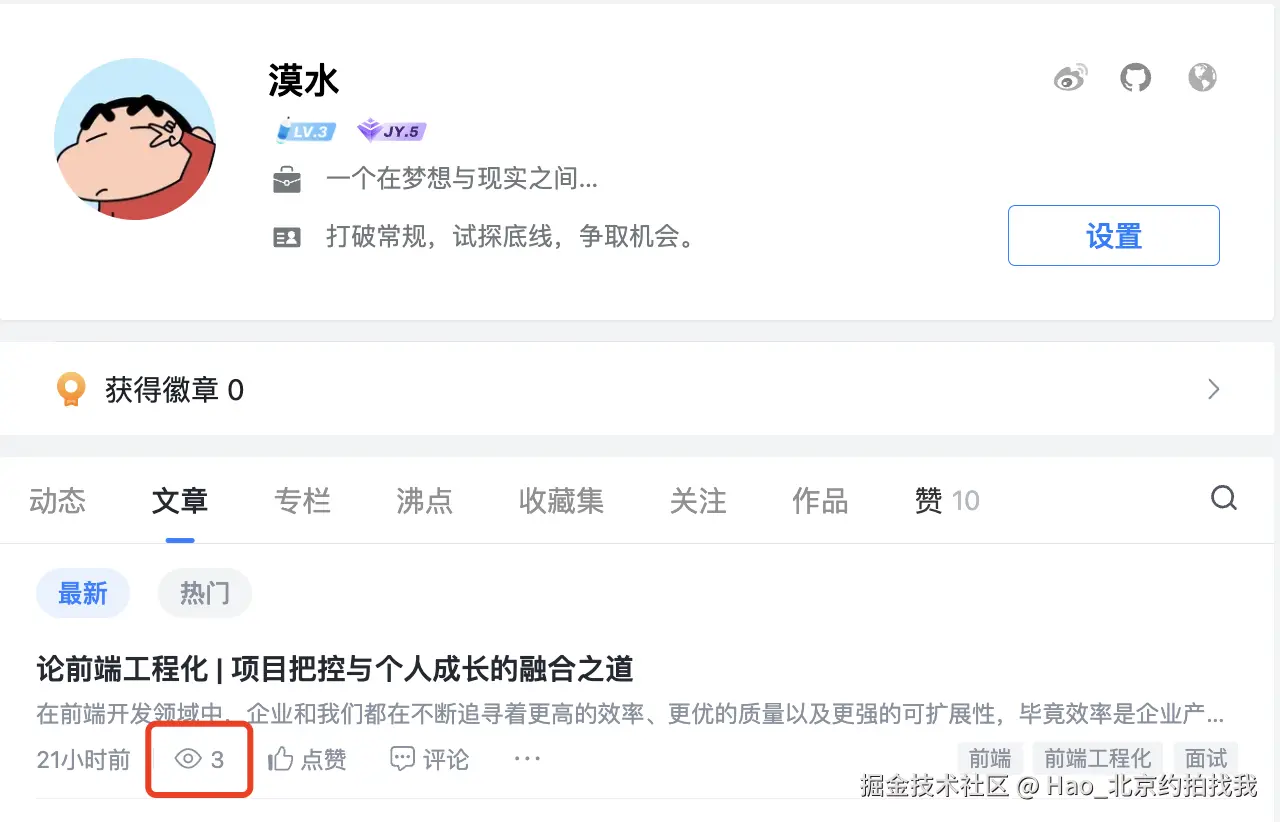Open the 收藏集 tab
1280x822 pixels.
click(561, 502)
